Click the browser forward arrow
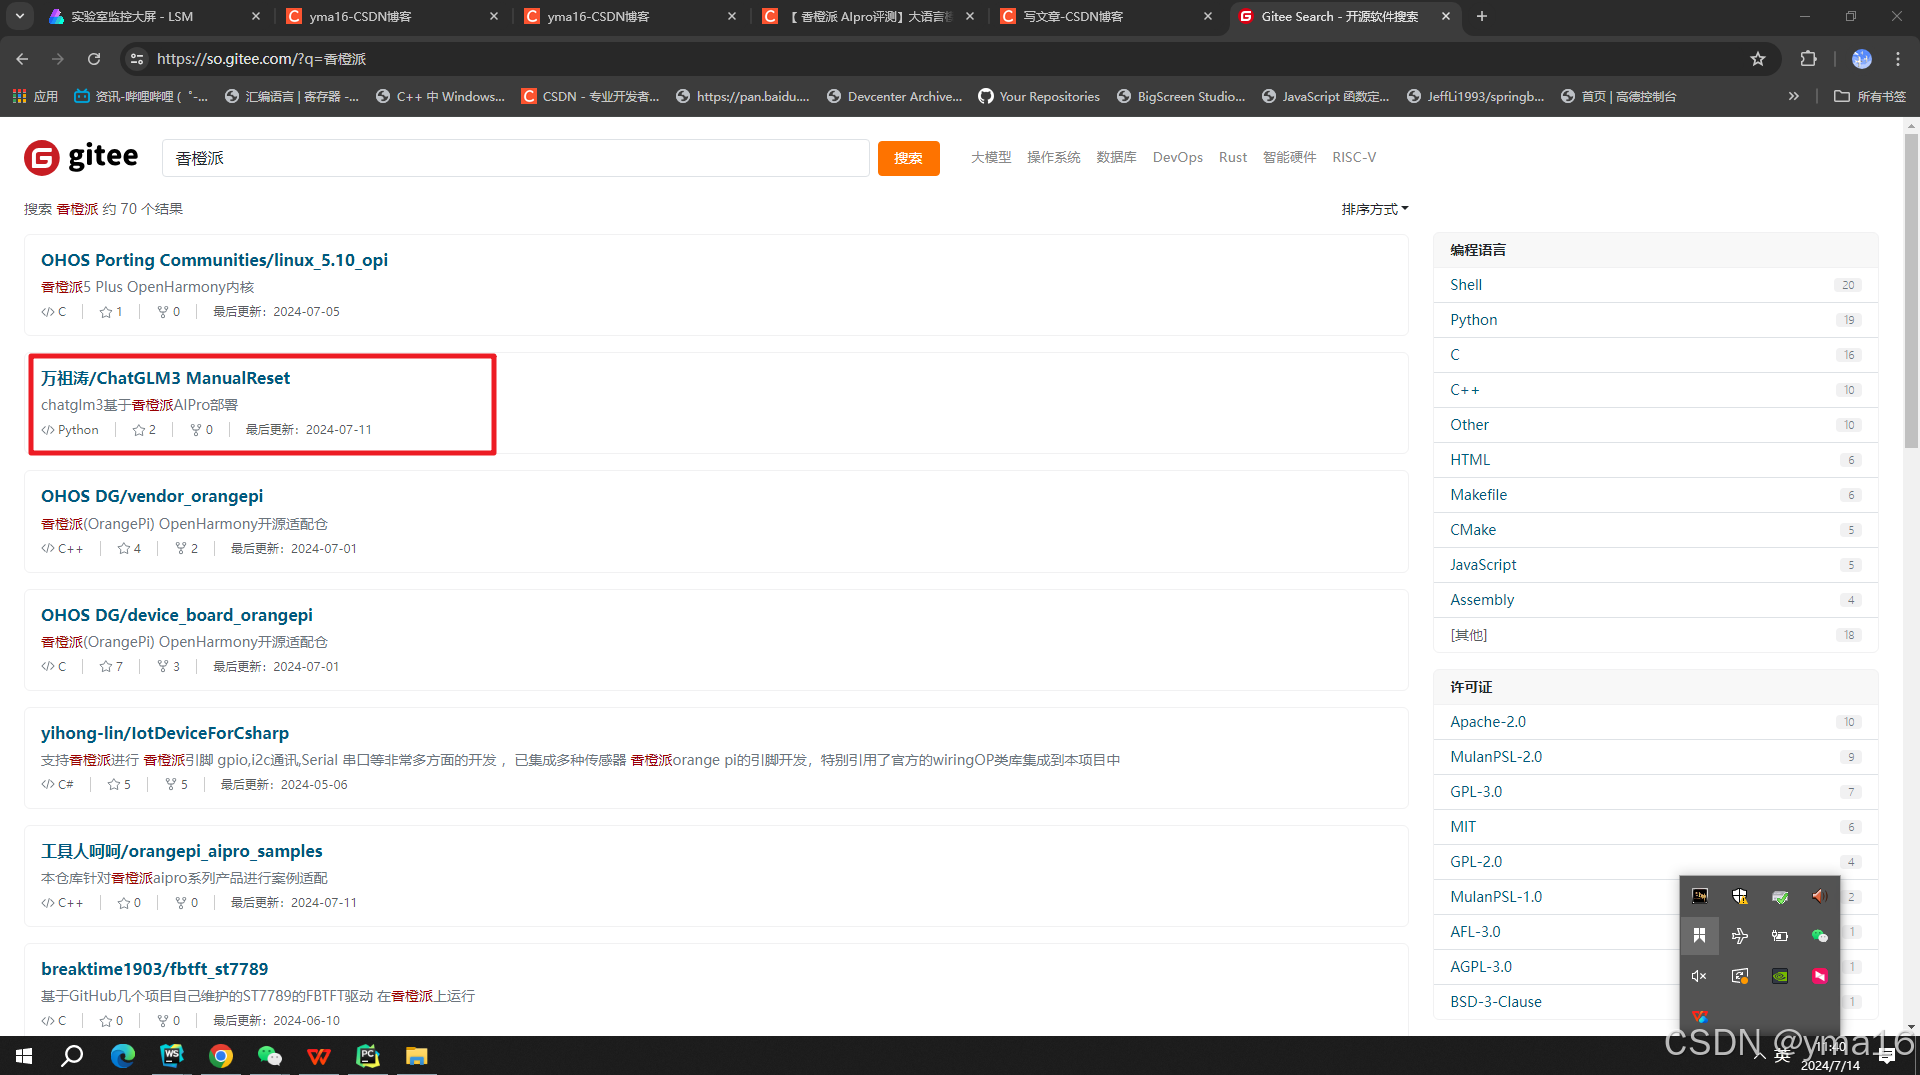This screenshot has height=1075, width=1920. (58, 59)
